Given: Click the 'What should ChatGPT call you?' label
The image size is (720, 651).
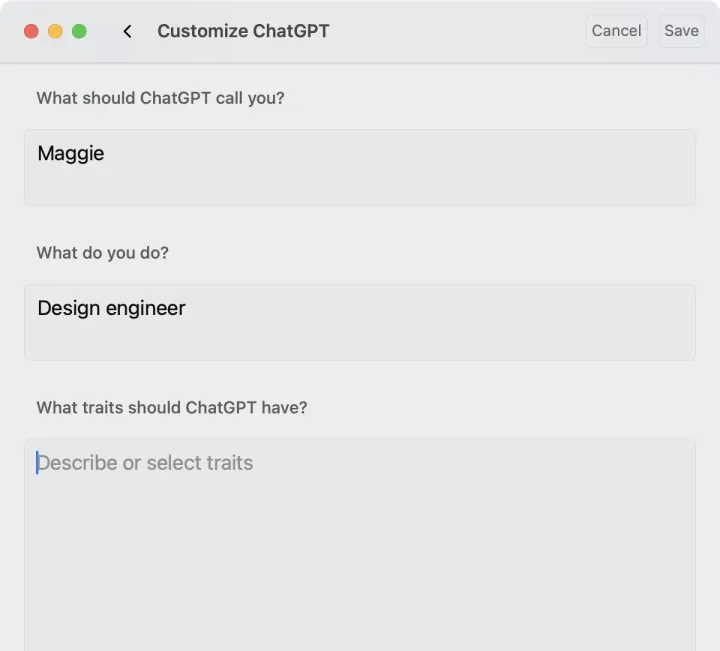Looking at the screenshot, I should (161, 98).
